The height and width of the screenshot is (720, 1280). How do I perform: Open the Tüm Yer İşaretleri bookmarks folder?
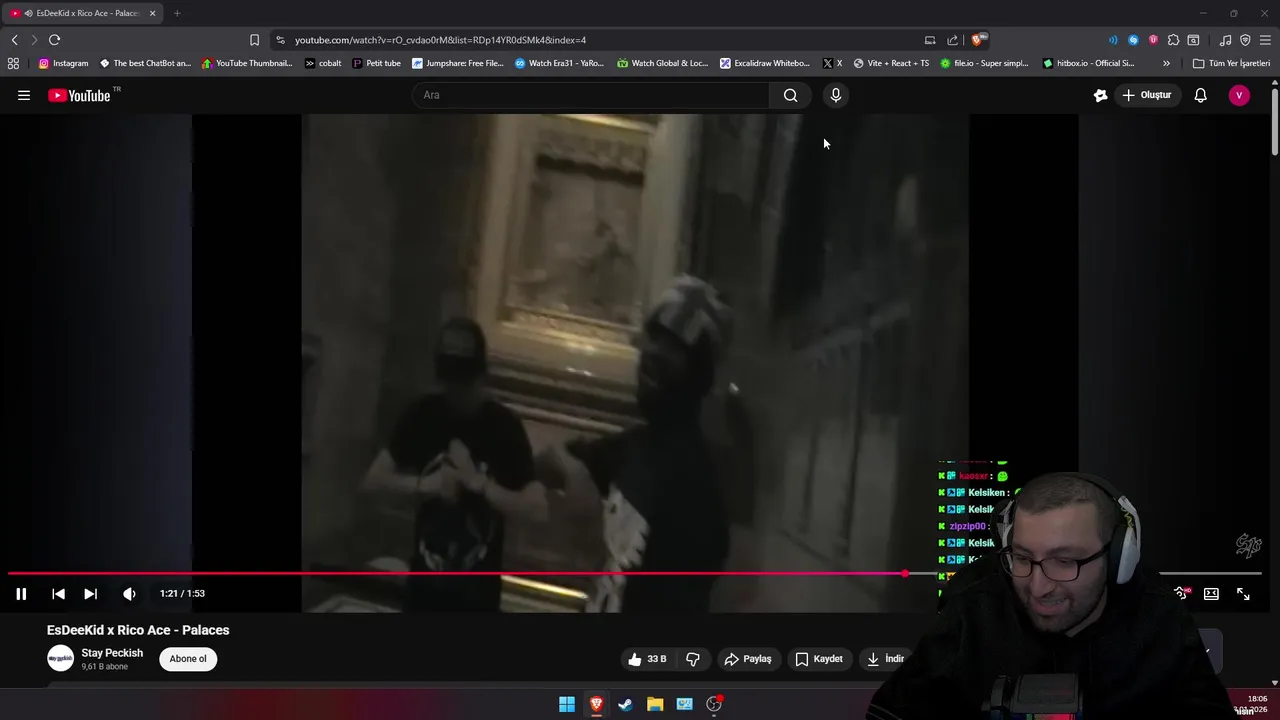pyautogui.click(x=1231, y=63)
